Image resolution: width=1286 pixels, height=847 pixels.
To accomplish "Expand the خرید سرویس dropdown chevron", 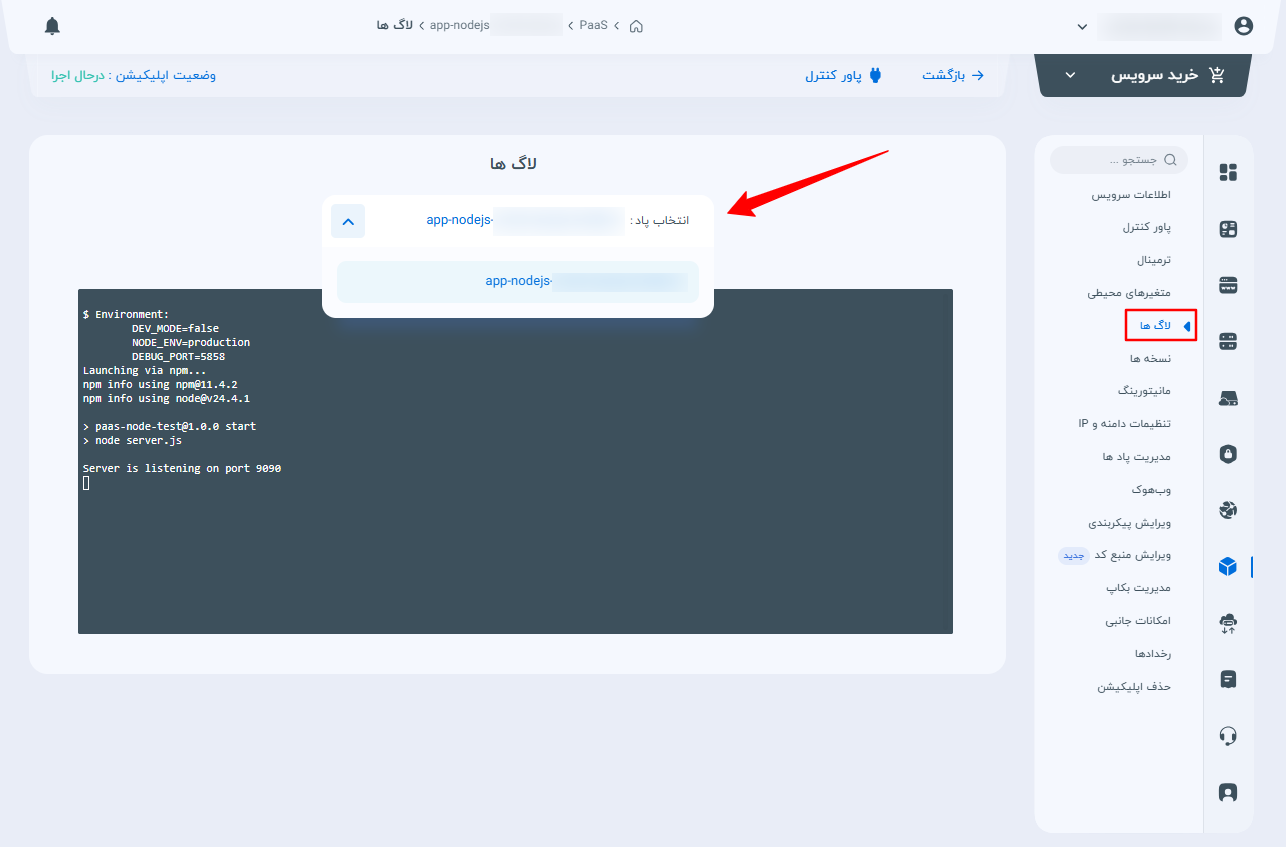I will pos(1070,76).
